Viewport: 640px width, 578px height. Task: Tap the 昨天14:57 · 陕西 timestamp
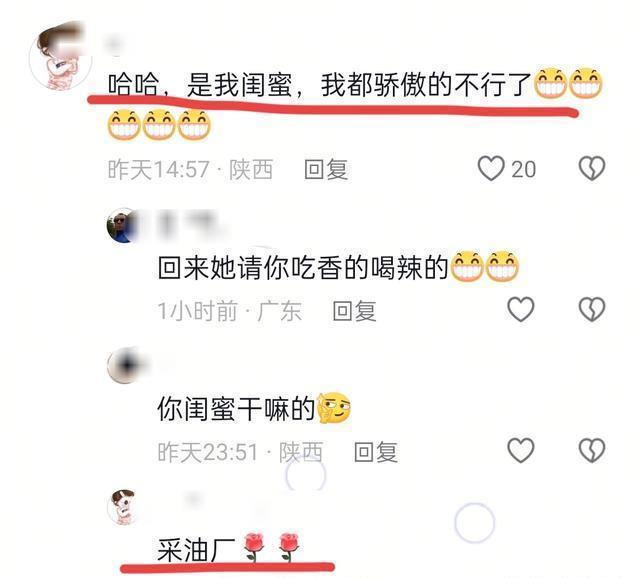(190, 169)
